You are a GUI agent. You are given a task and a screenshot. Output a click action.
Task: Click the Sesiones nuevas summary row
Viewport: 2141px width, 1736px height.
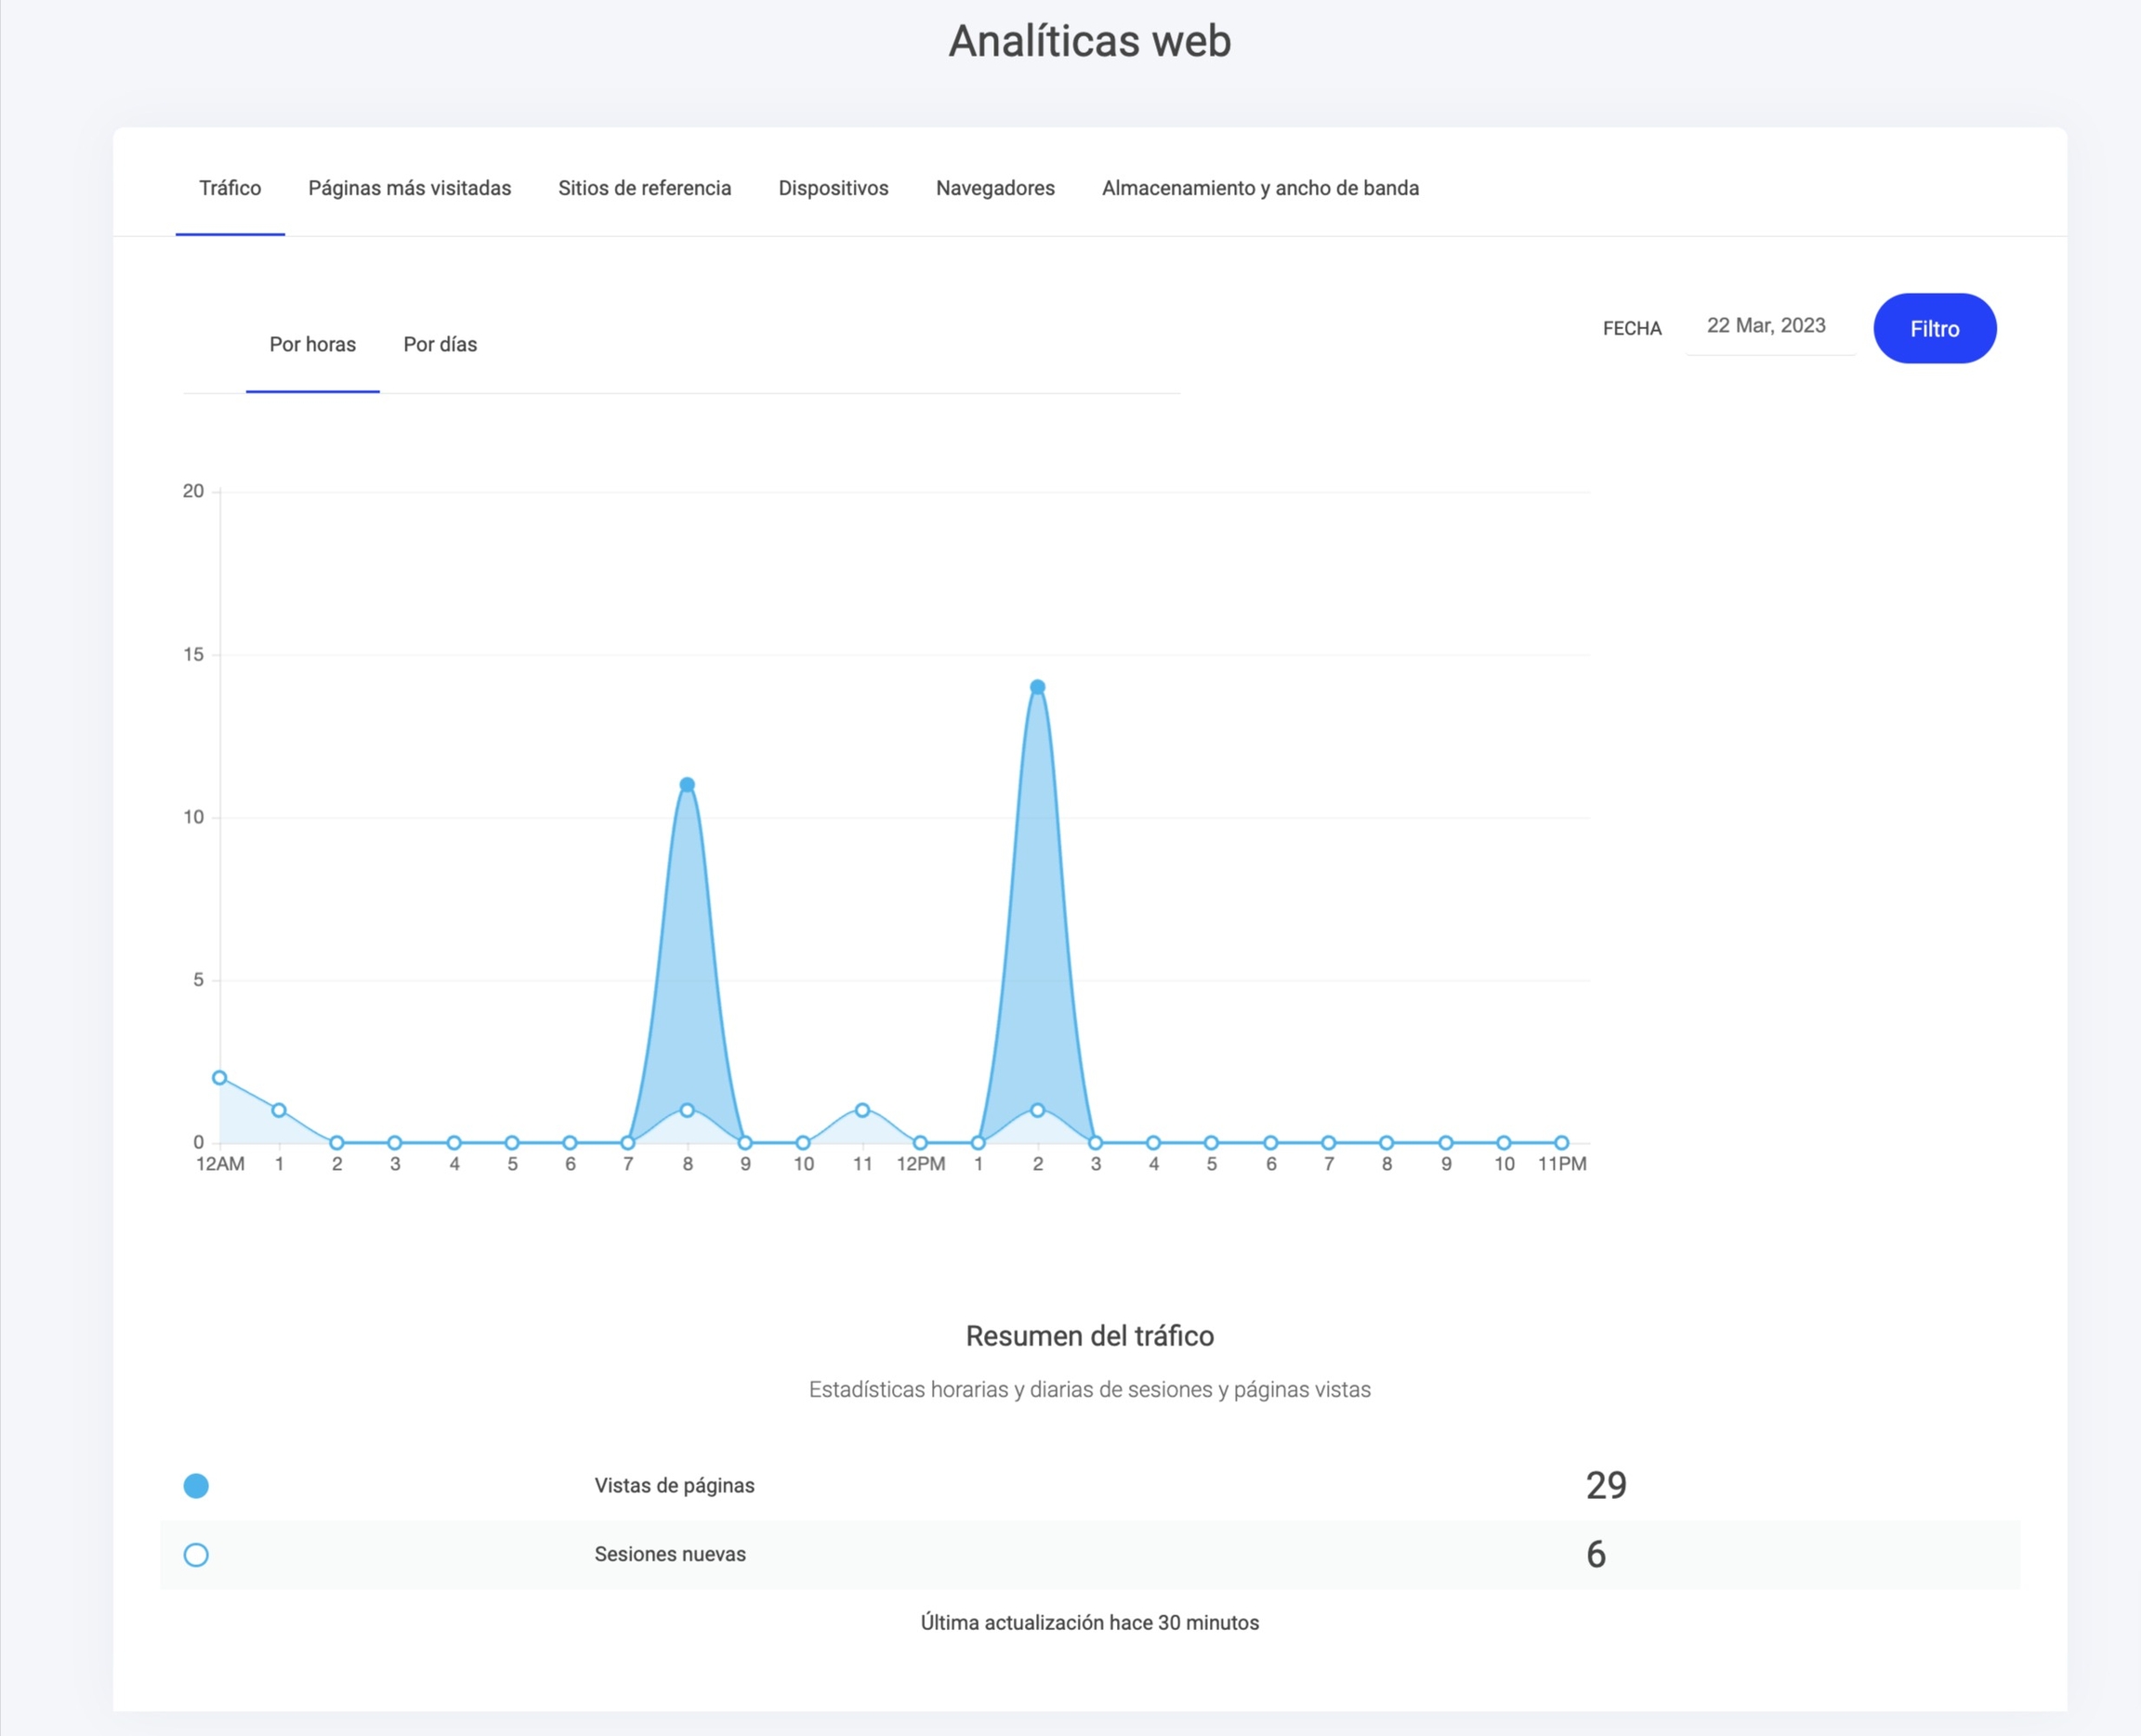point(670,1555)
